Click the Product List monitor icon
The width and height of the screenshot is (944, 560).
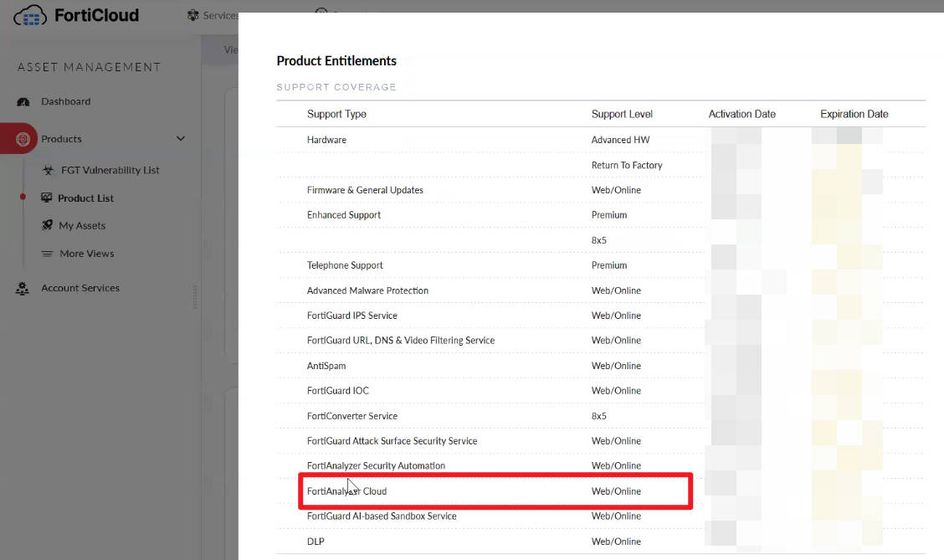pos(47,198)
